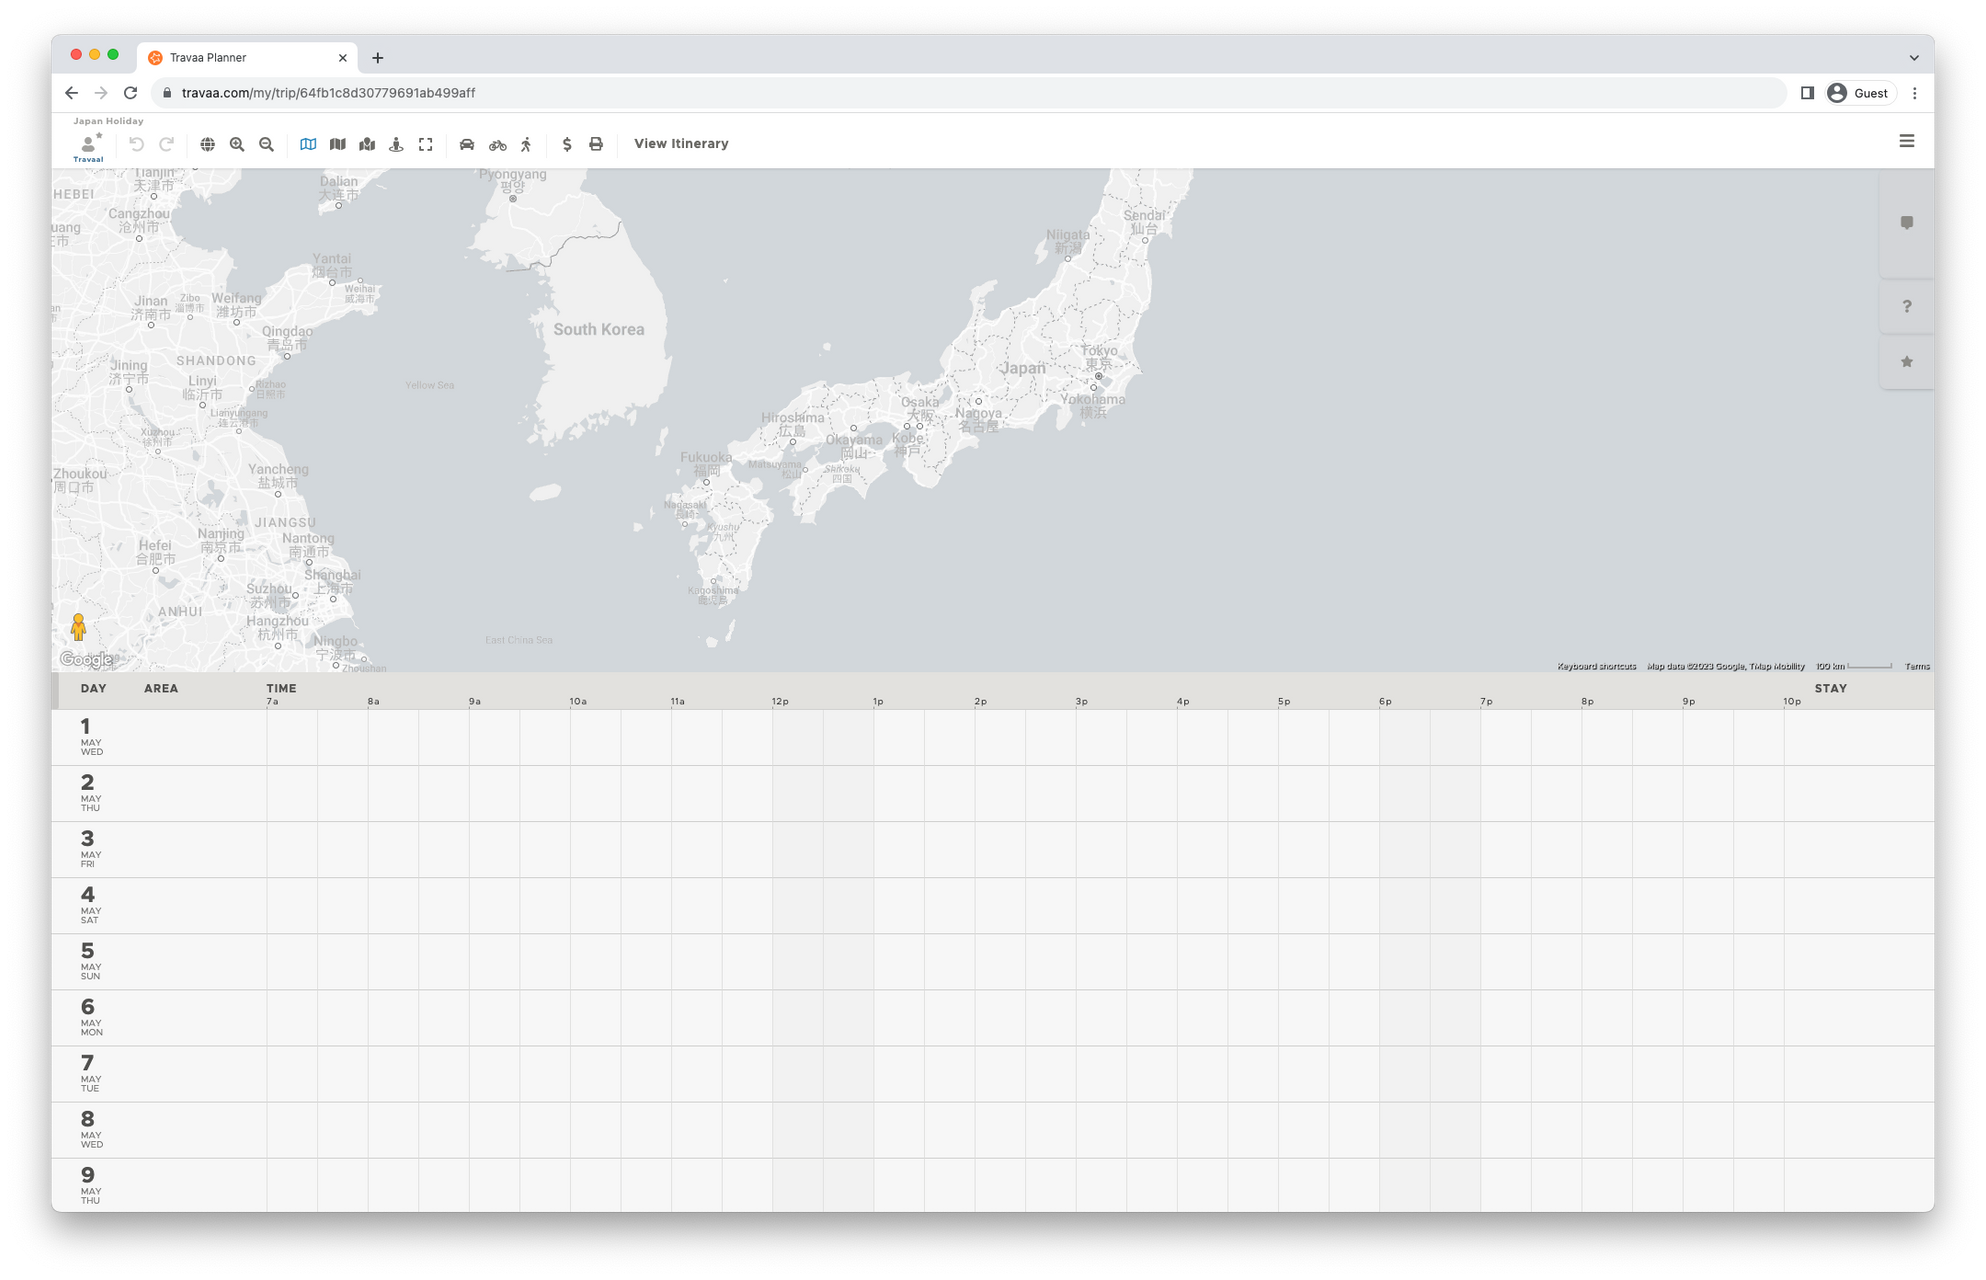Open map Terms link
1986x1280 pixels.
(x=1917, y=666)
